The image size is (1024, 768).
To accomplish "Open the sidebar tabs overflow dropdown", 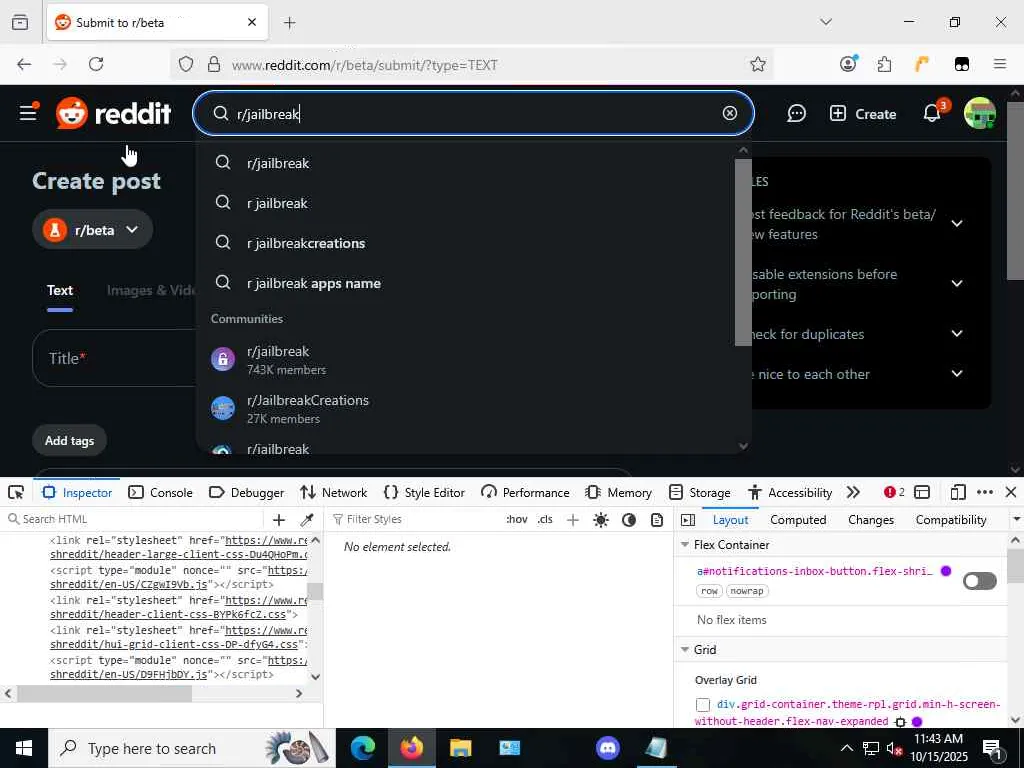I will click(x=1016, y=520).
